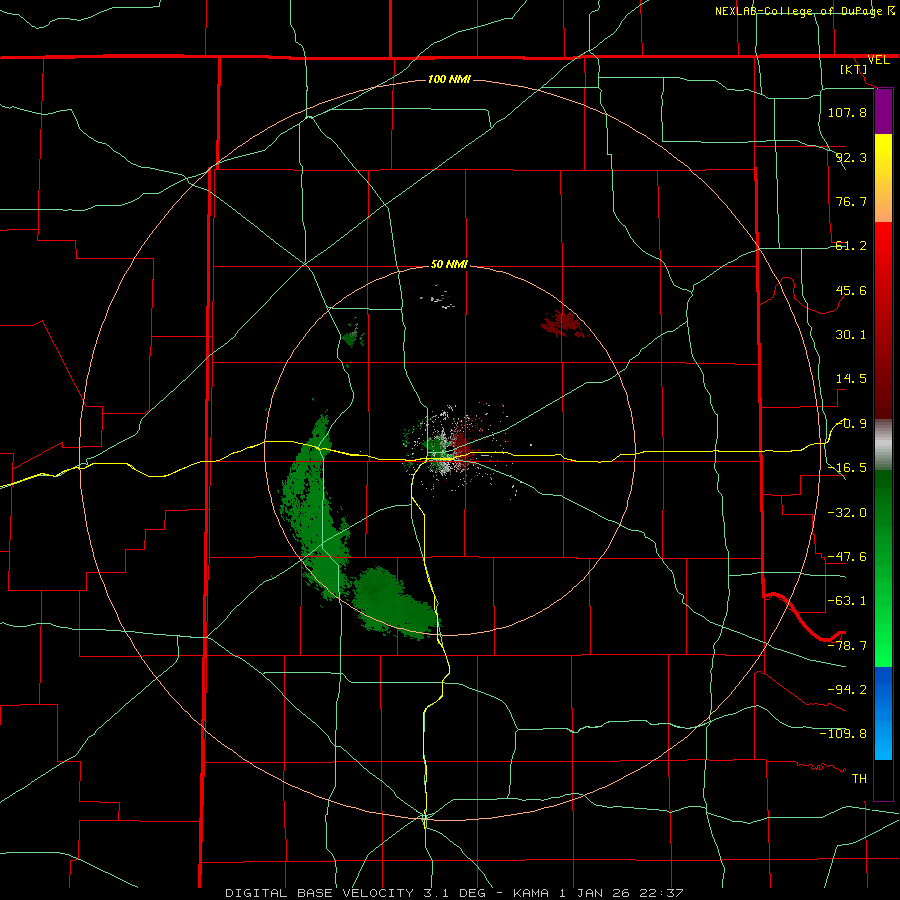The image size is (900, 900).
Task: Click the 'KAMA 1 JAN 26 22:37' timestamp
Action: pyautogui.click(x=598, y=893)
